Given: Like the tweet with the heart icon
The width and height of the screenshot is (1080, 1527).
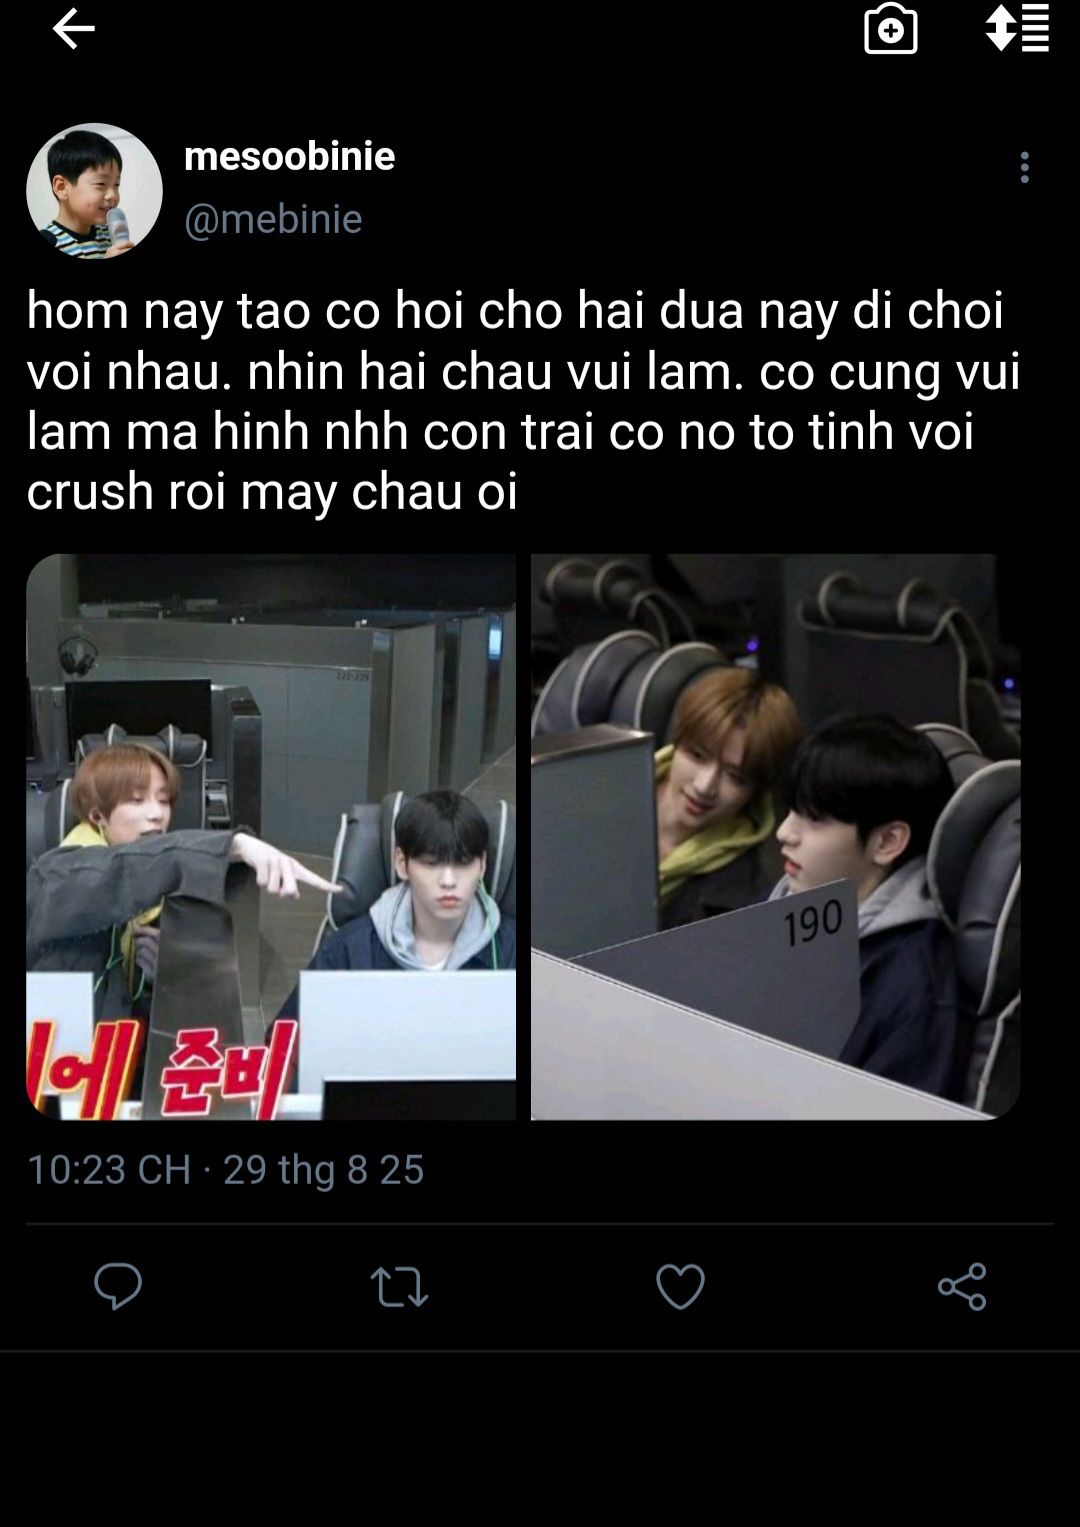Looking at the screenshot, I should coord(680,1286).
